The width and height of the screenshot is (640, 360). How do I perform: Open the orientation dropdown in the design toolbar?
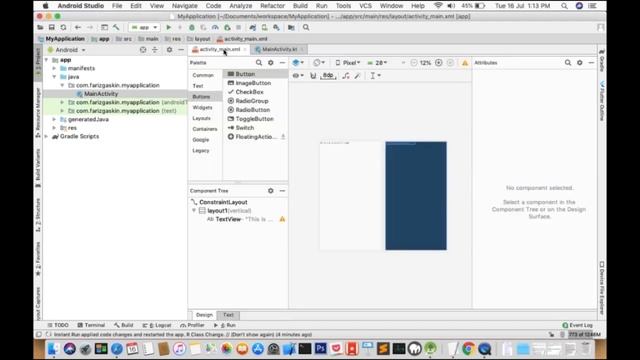(x=319, y=62)
